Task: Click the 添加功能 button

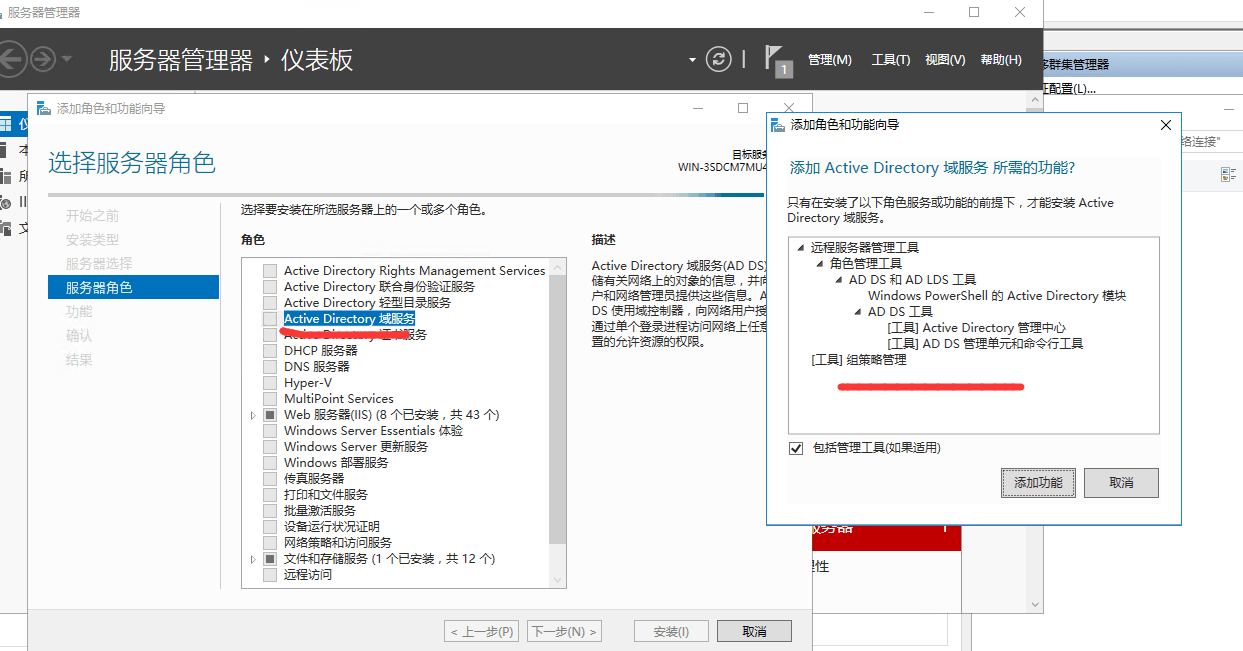Action: 1038,483
